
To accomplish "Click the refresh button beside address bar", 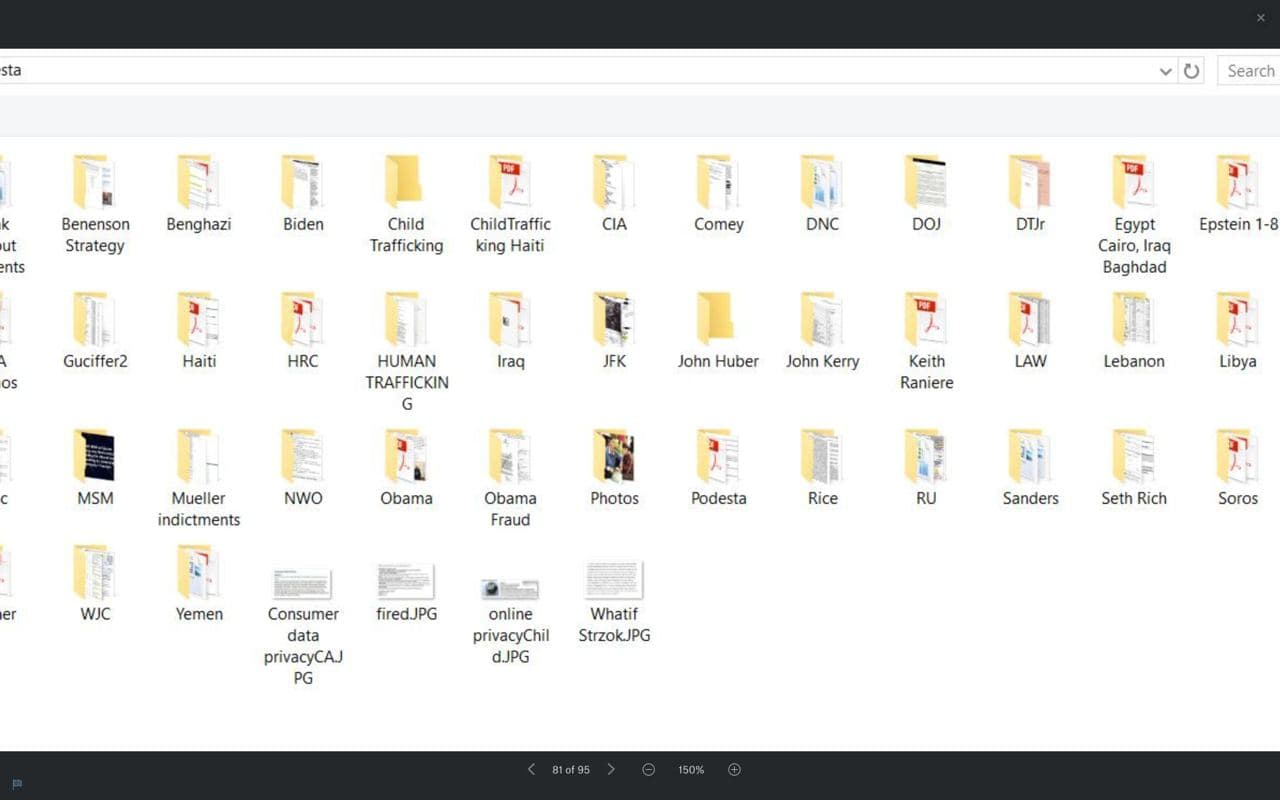I will pos(1191,71).
